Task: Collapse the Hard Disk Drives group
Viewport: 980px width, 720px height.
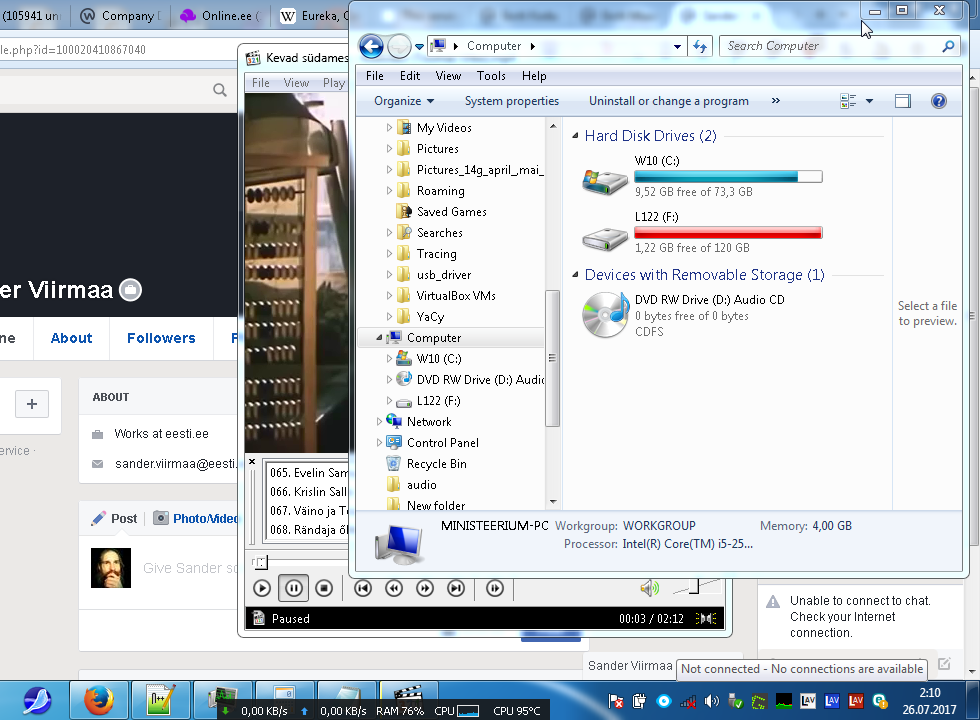Action: click(x=575, y=136)
